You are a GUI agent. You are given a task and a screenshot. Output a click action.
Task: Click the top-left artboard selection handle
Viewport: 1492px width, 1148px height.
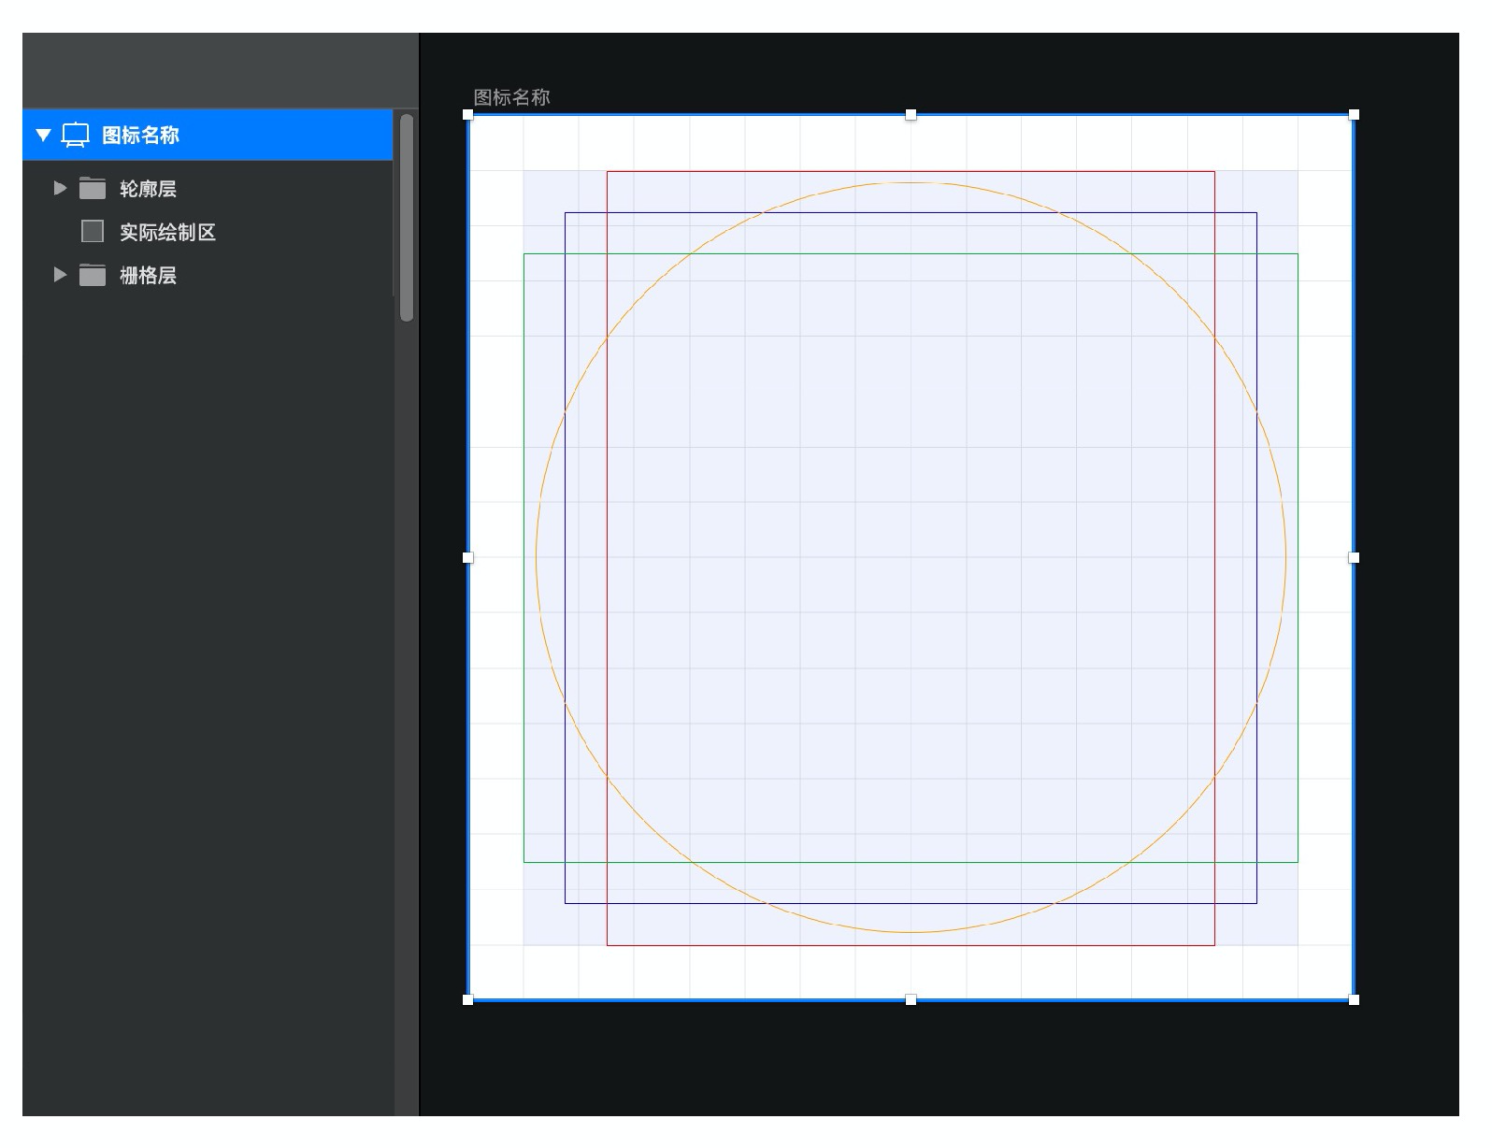(x=468, y=115)
